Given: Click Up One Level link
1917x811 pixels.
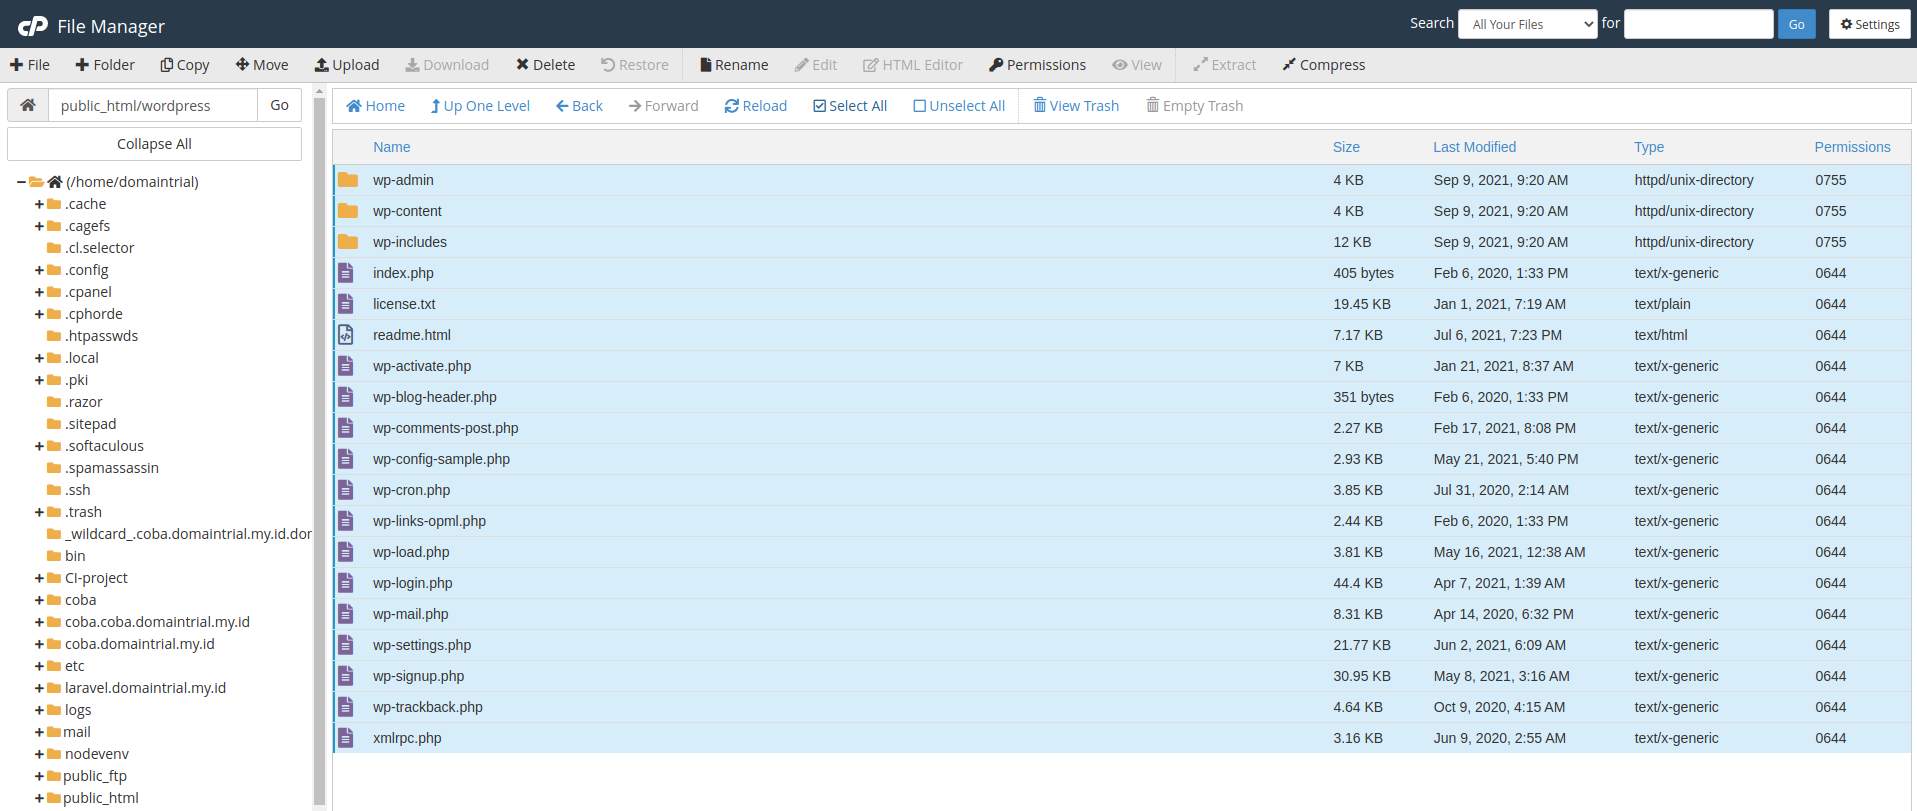Looking at the screenshot, I should click(480, 106).
